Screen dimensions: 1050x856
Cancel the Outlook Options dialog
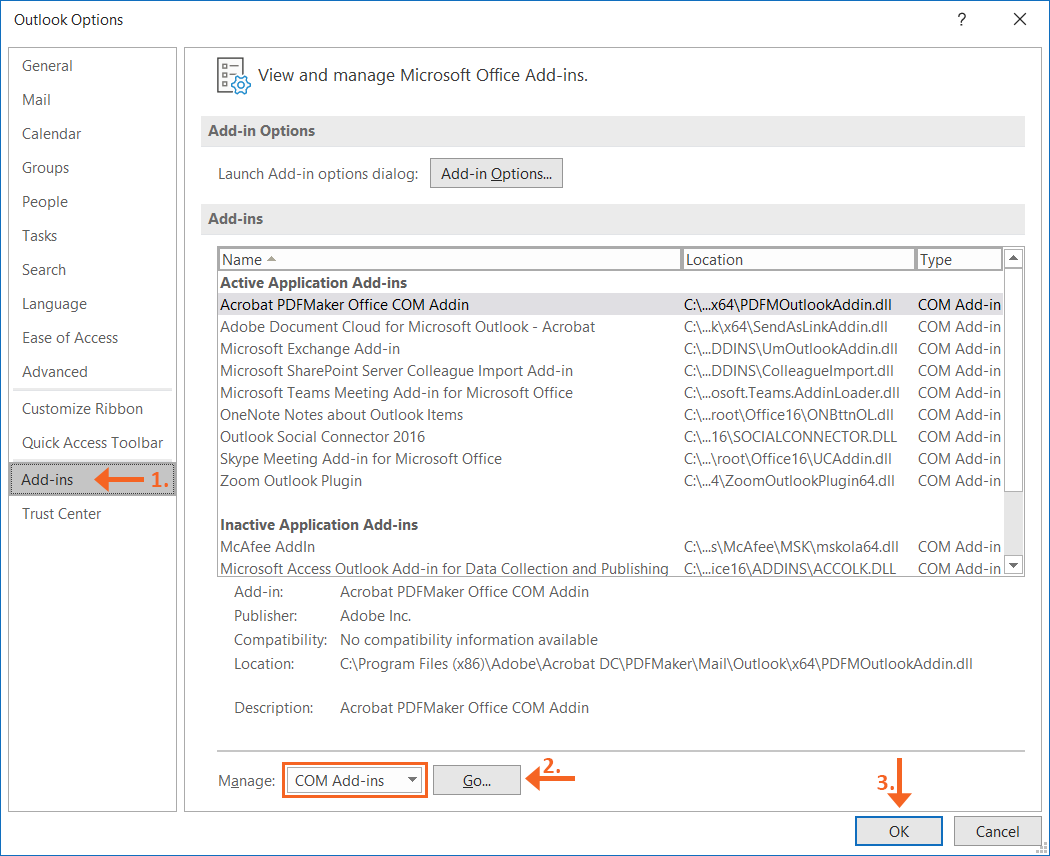(x=997, y=831)
